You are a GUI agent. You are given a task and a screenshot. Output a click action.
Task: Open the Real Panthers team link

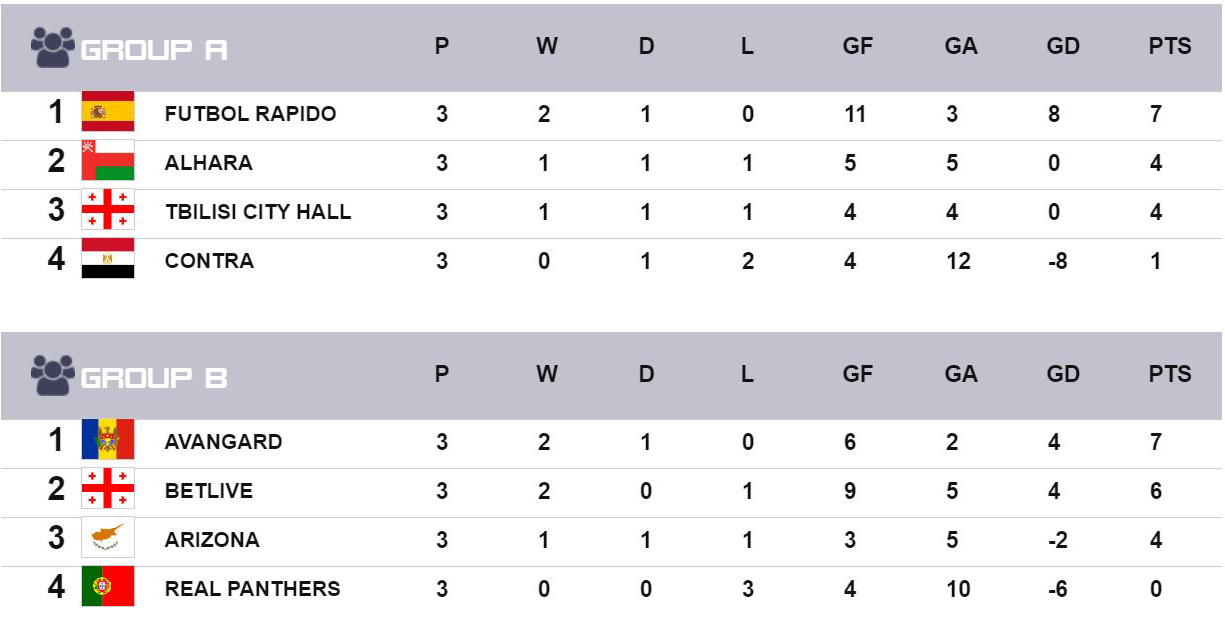[252, 589]
